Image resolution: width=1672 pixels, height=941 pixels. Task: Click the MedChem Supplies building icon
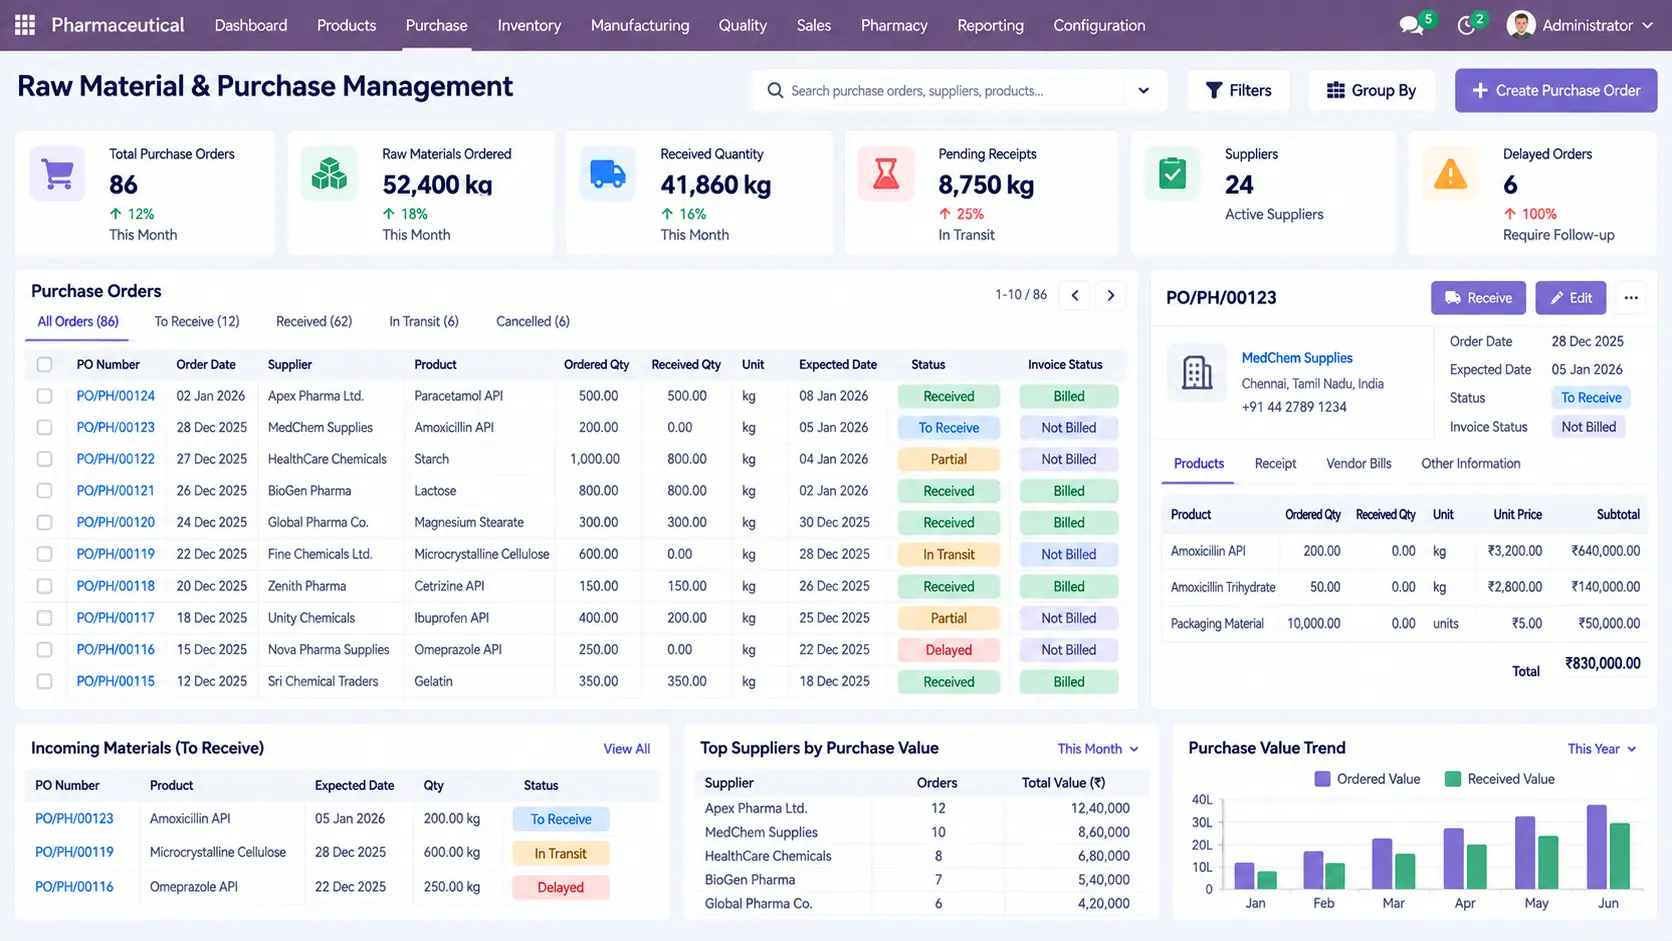1196,372
